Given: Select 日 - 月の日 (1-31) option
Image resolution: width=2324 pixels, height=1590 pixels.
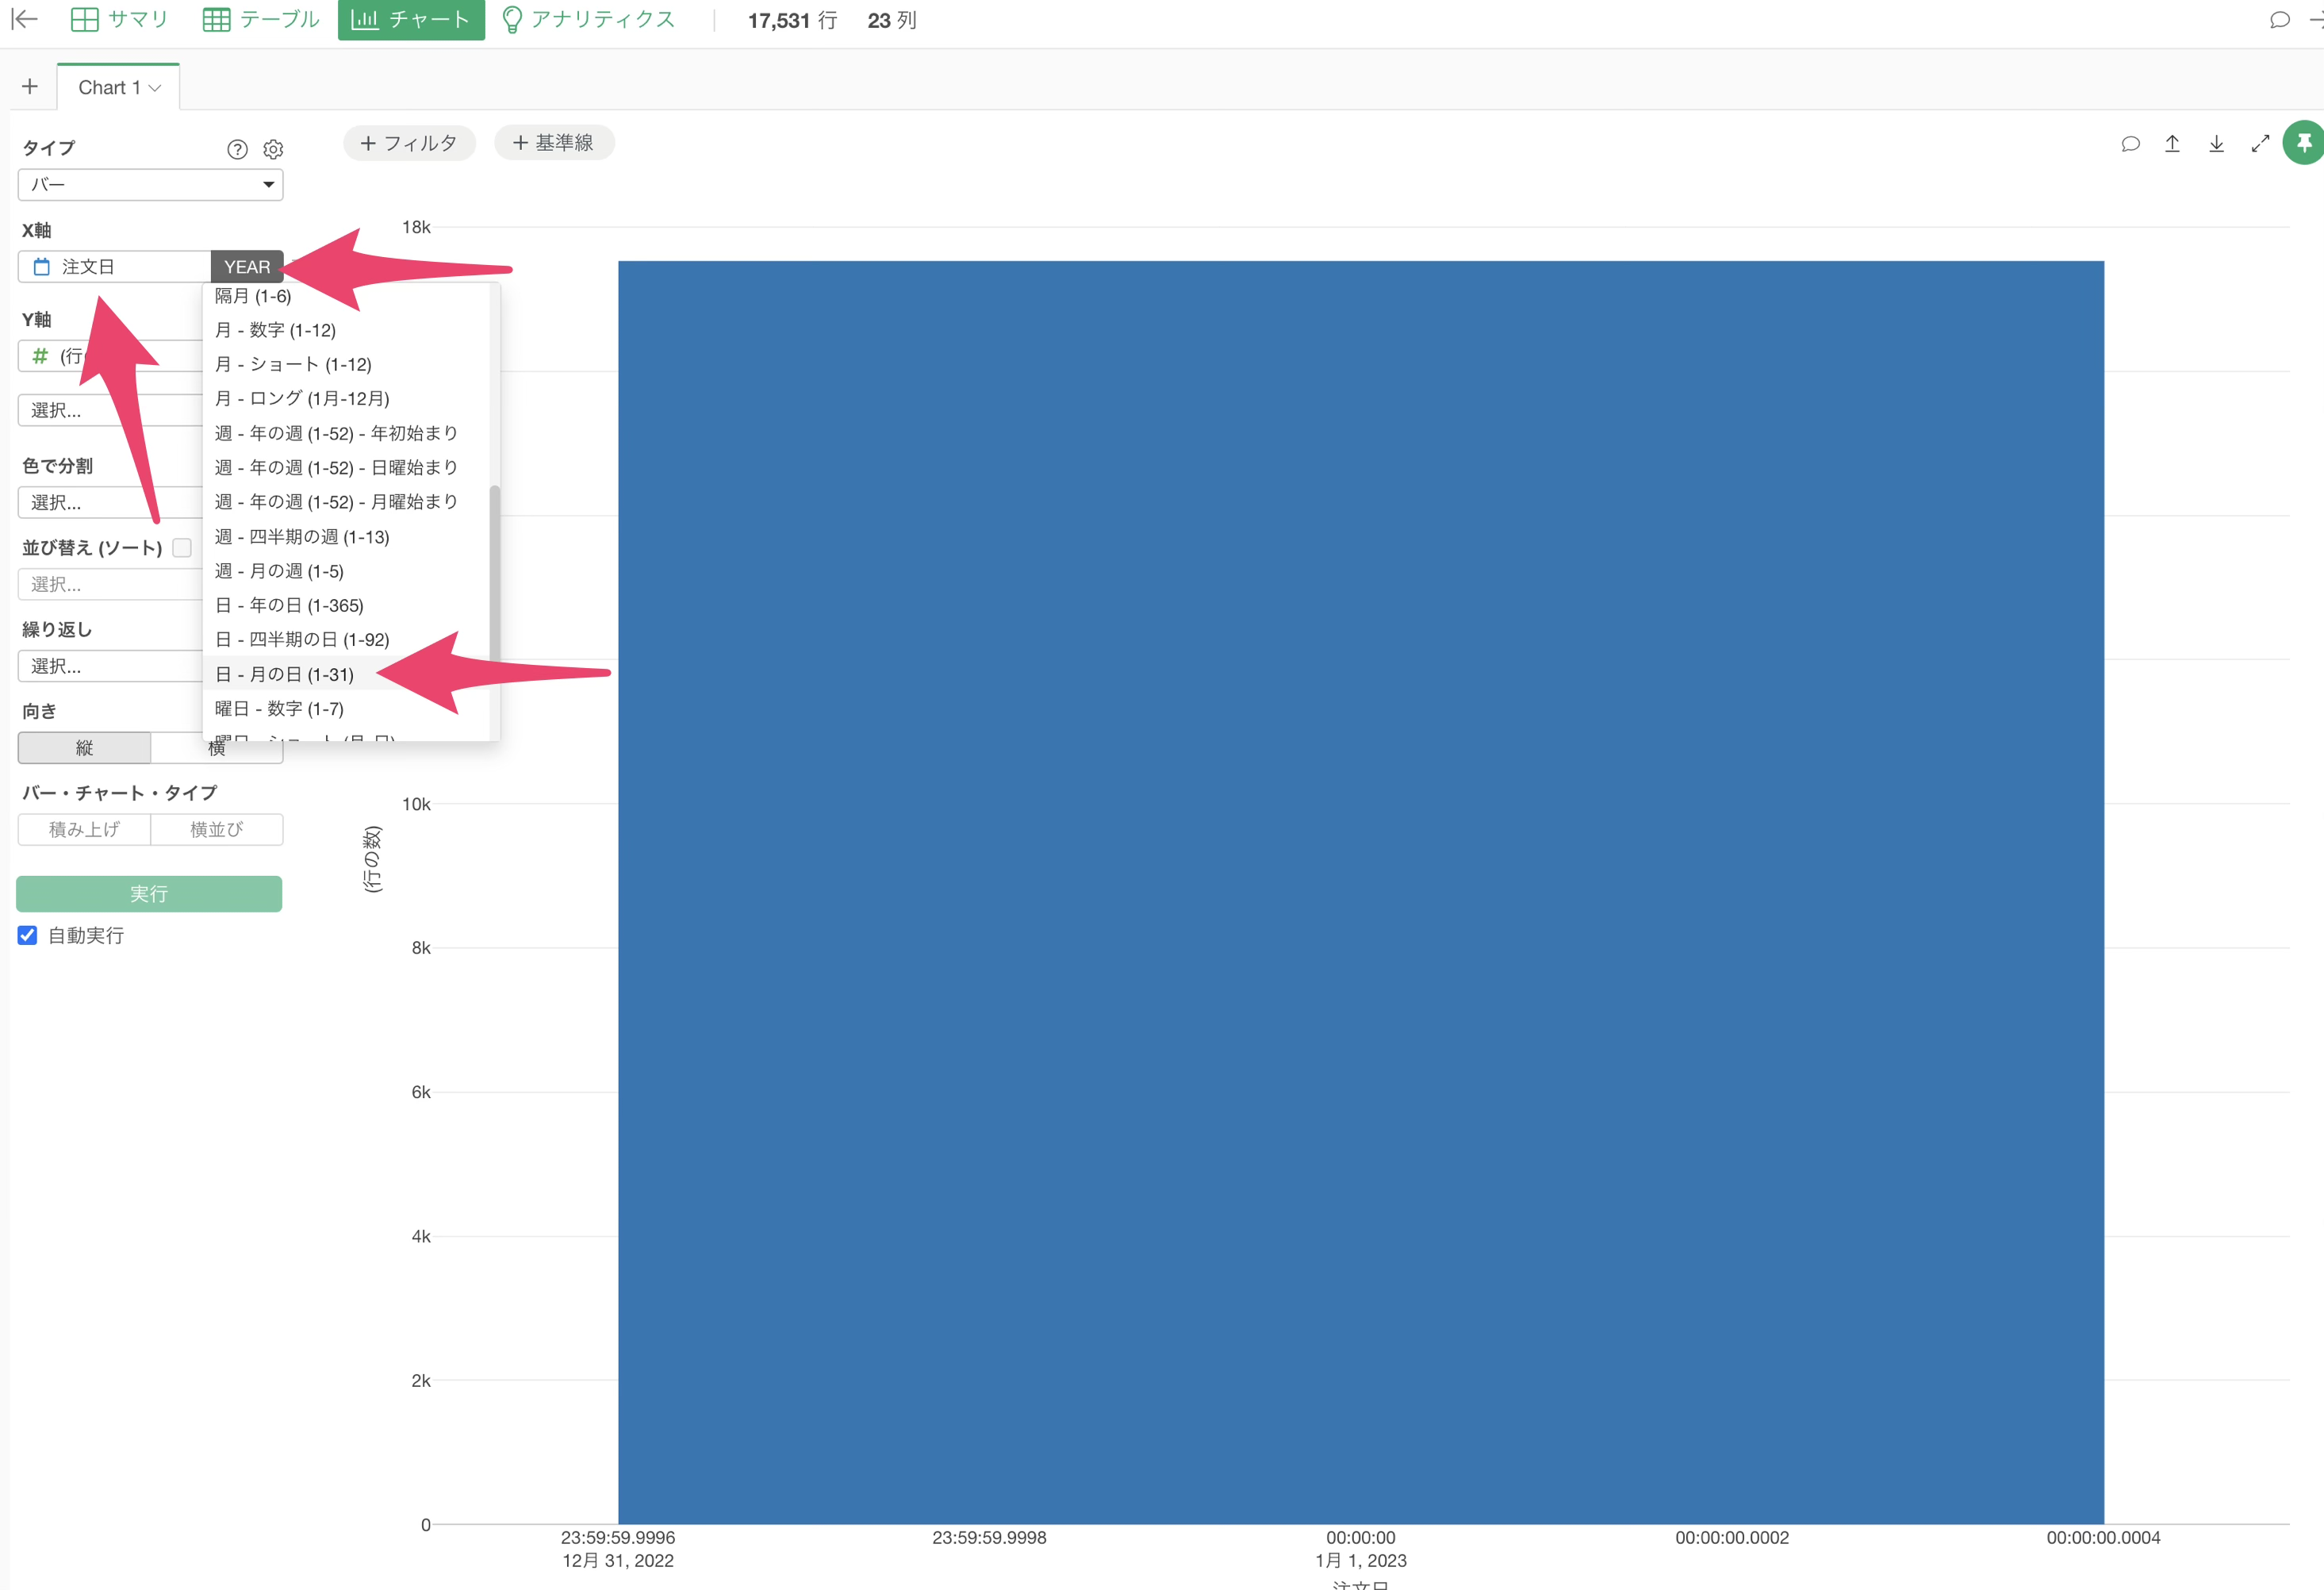Looking at the screenshot, I should point(285,674).
